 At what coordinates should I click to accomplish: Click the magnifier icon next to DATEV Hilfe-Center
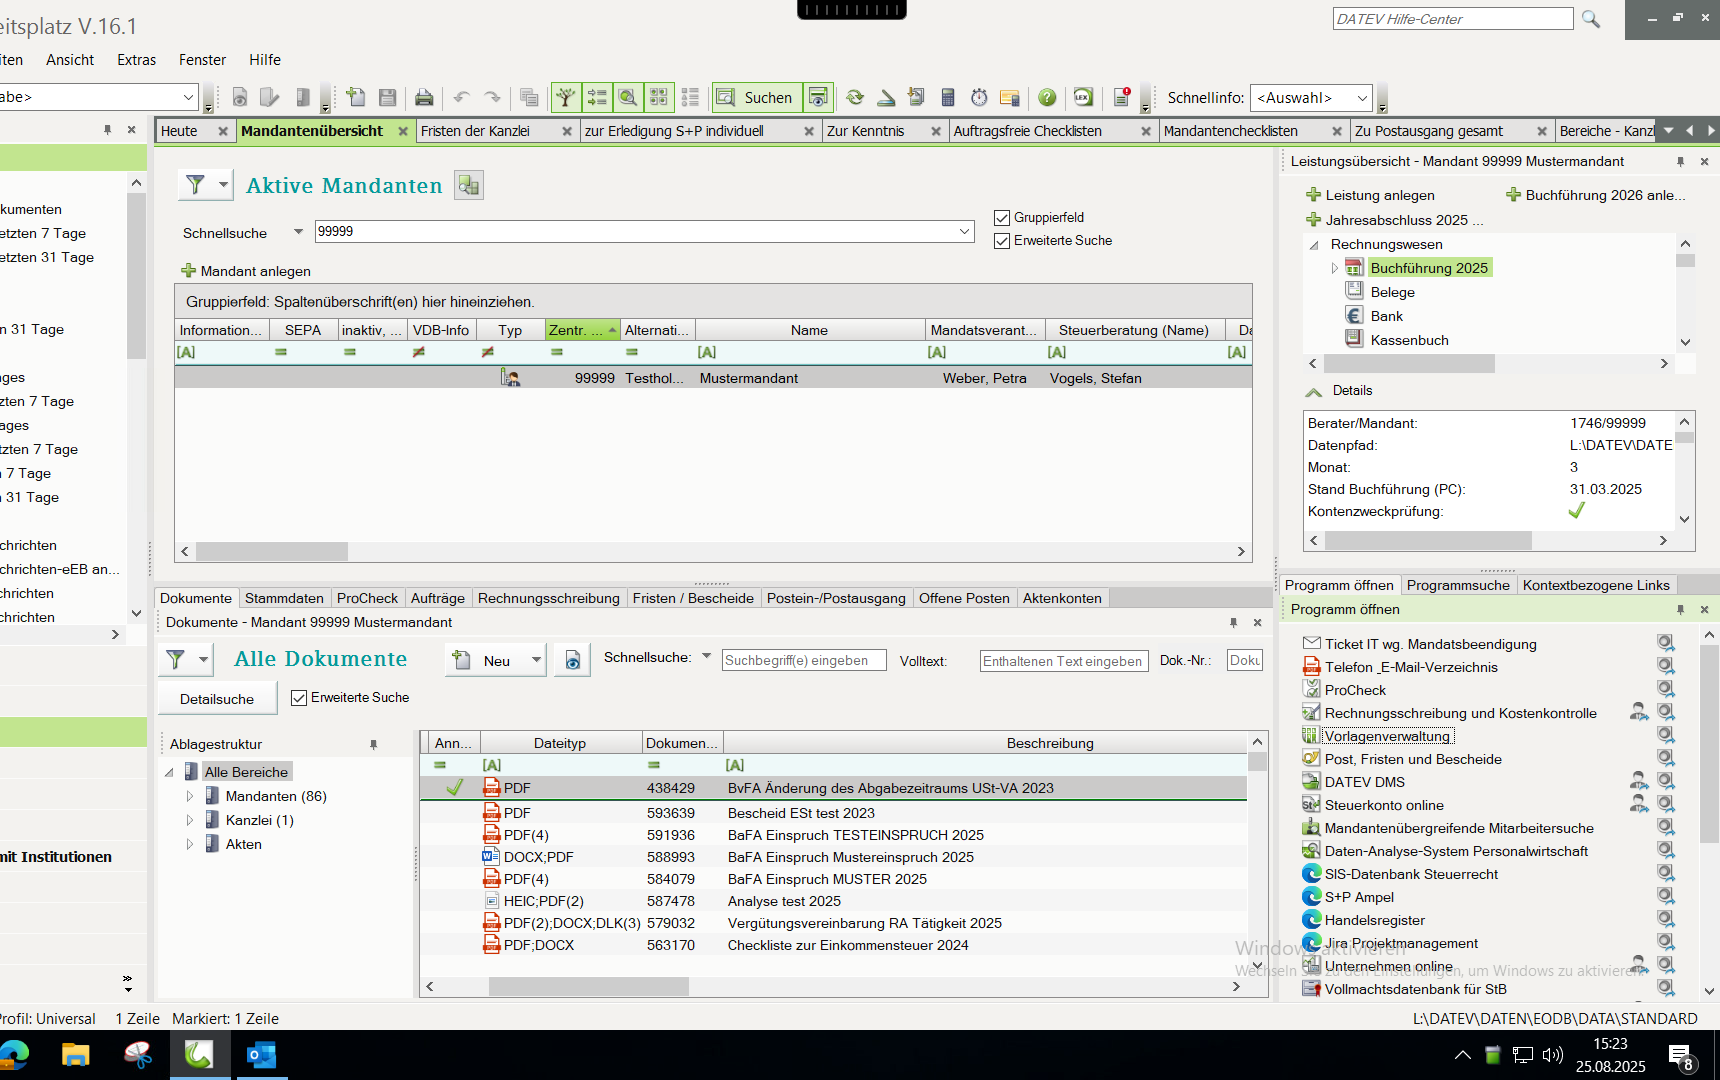tap(1591, 19)
